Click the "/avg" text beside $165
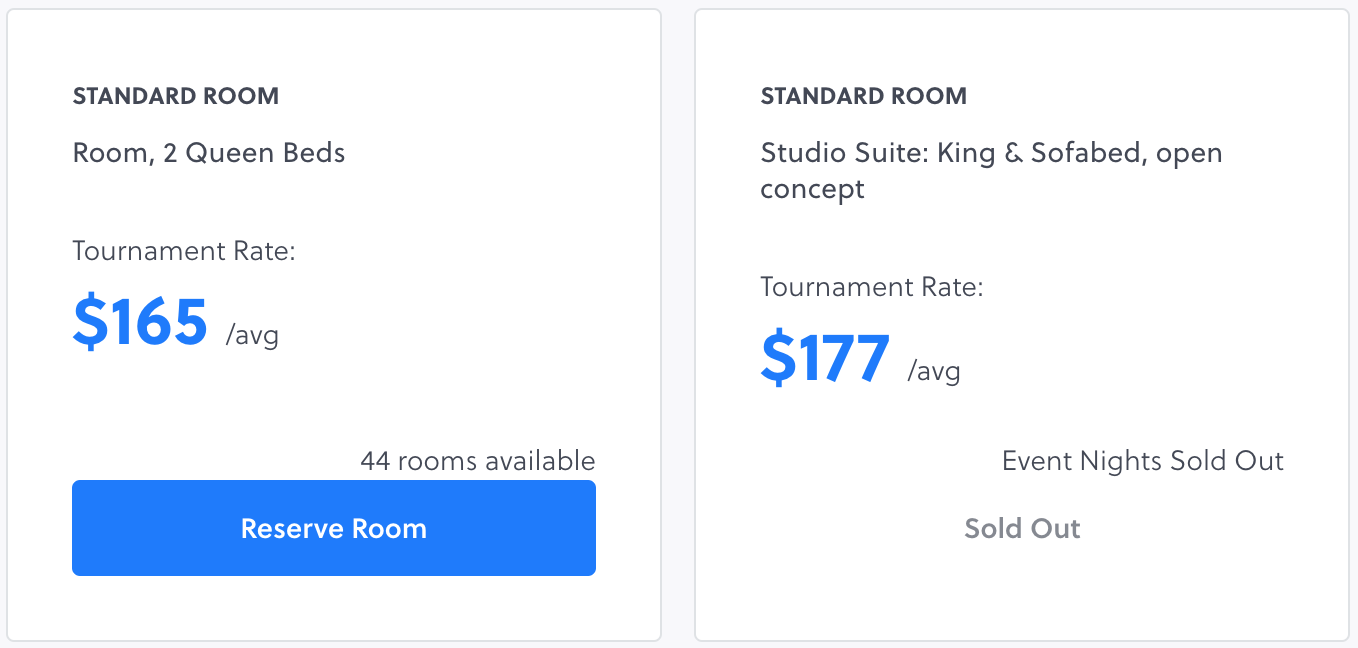1358x648 pixels. pos(252,334)
